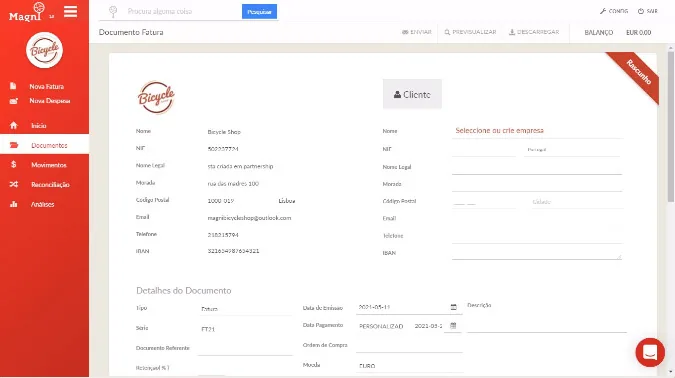Image resolution: width=675 pixels, height=378 pixels.
Task: Click the client Morada field
Action: click(x=537, y=184)
